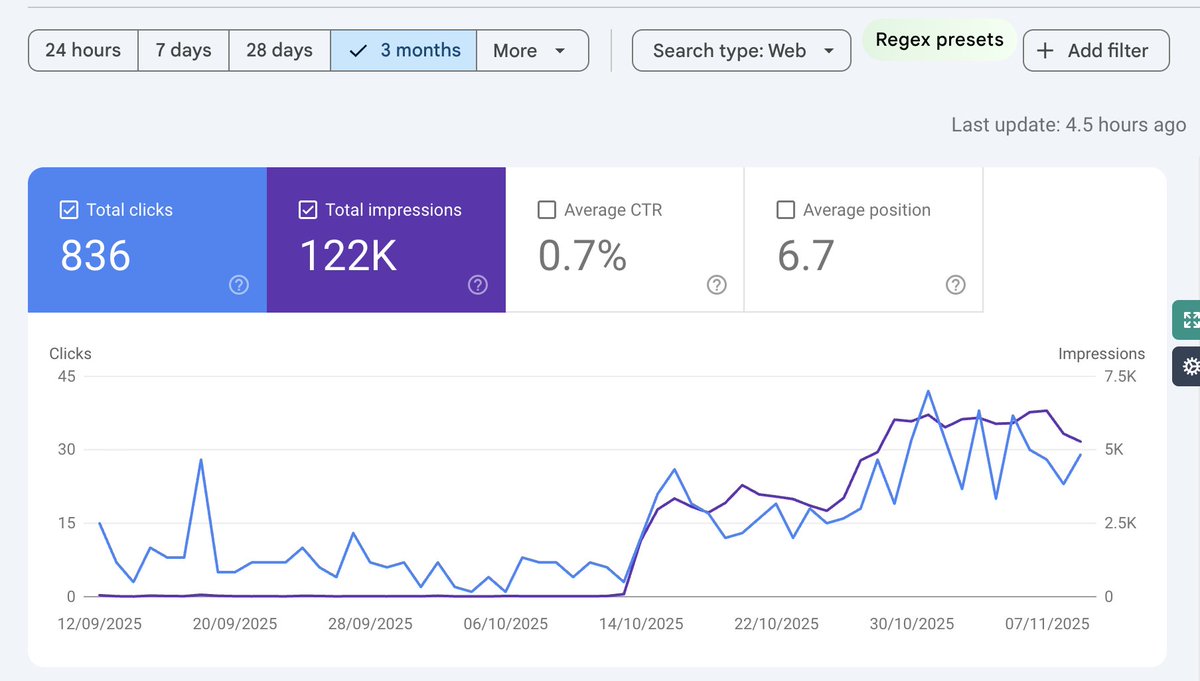This screenshot has height=681, width=1200.
Task: Click the Regex presets button
Action: tap(939, 40)
